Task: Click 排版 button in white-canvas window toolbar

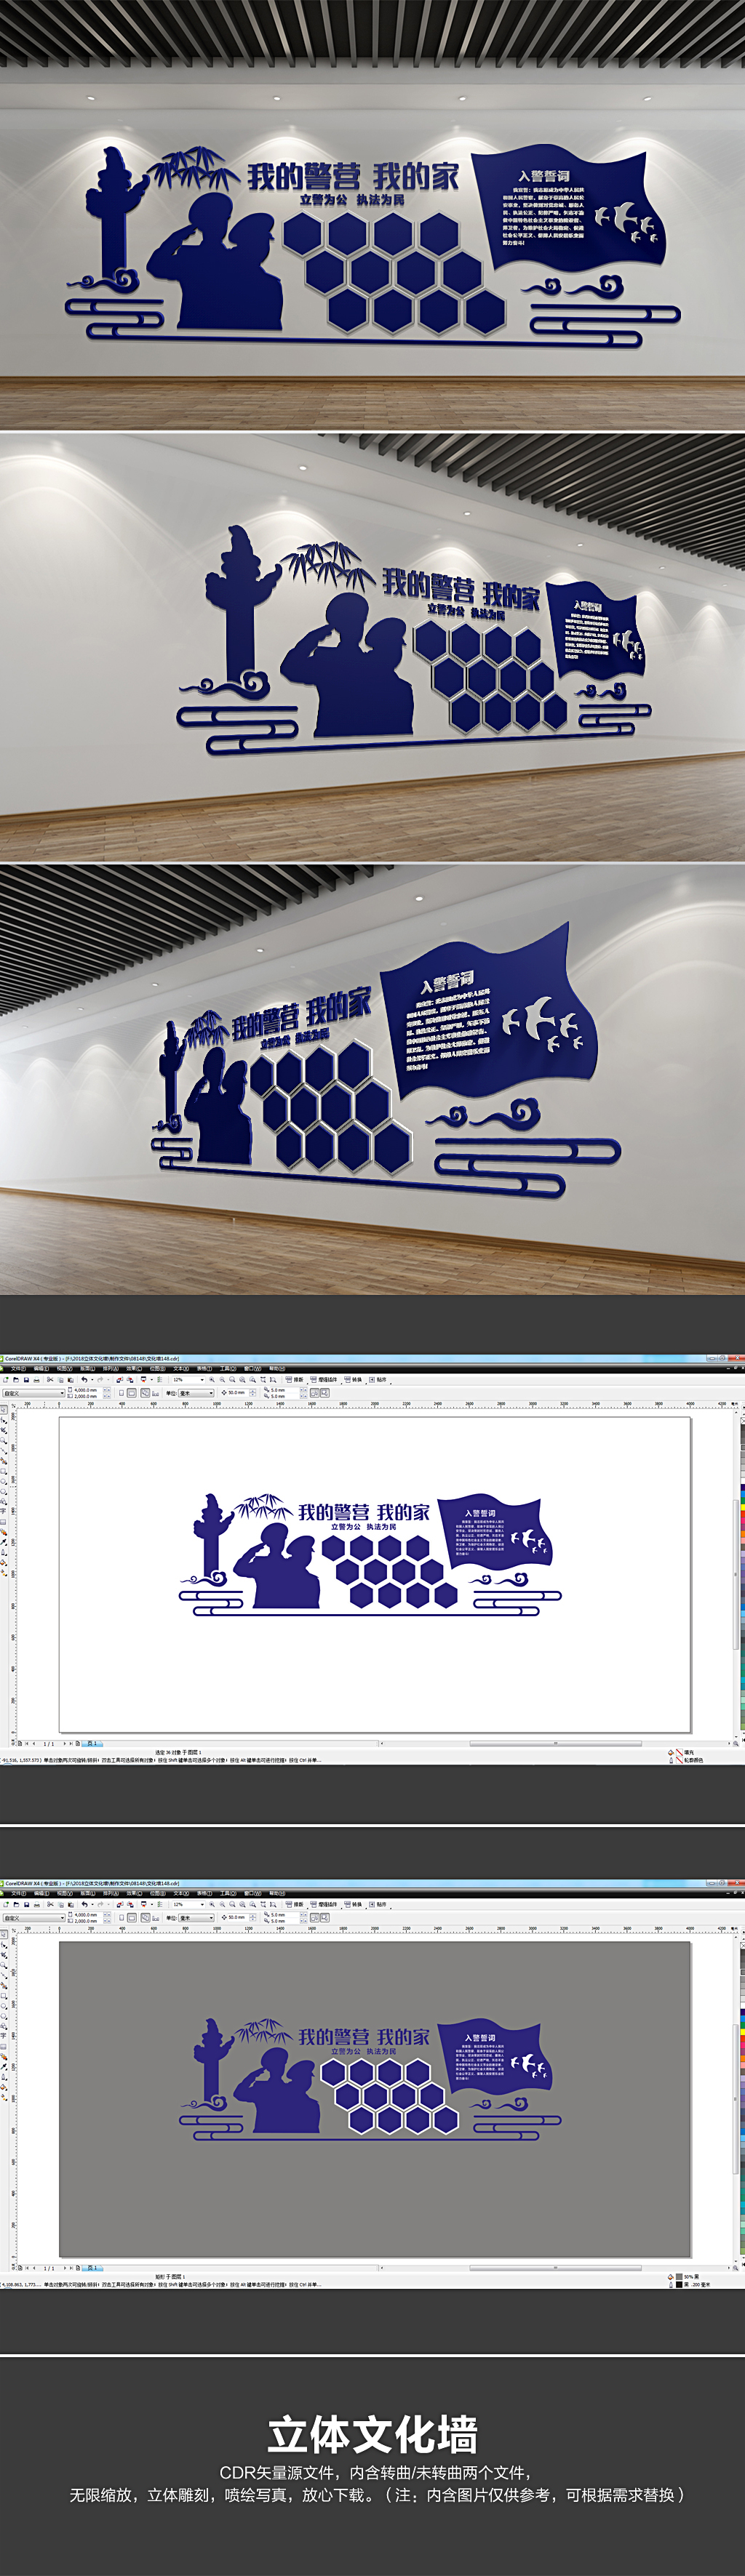Action: pos(296,1380)
